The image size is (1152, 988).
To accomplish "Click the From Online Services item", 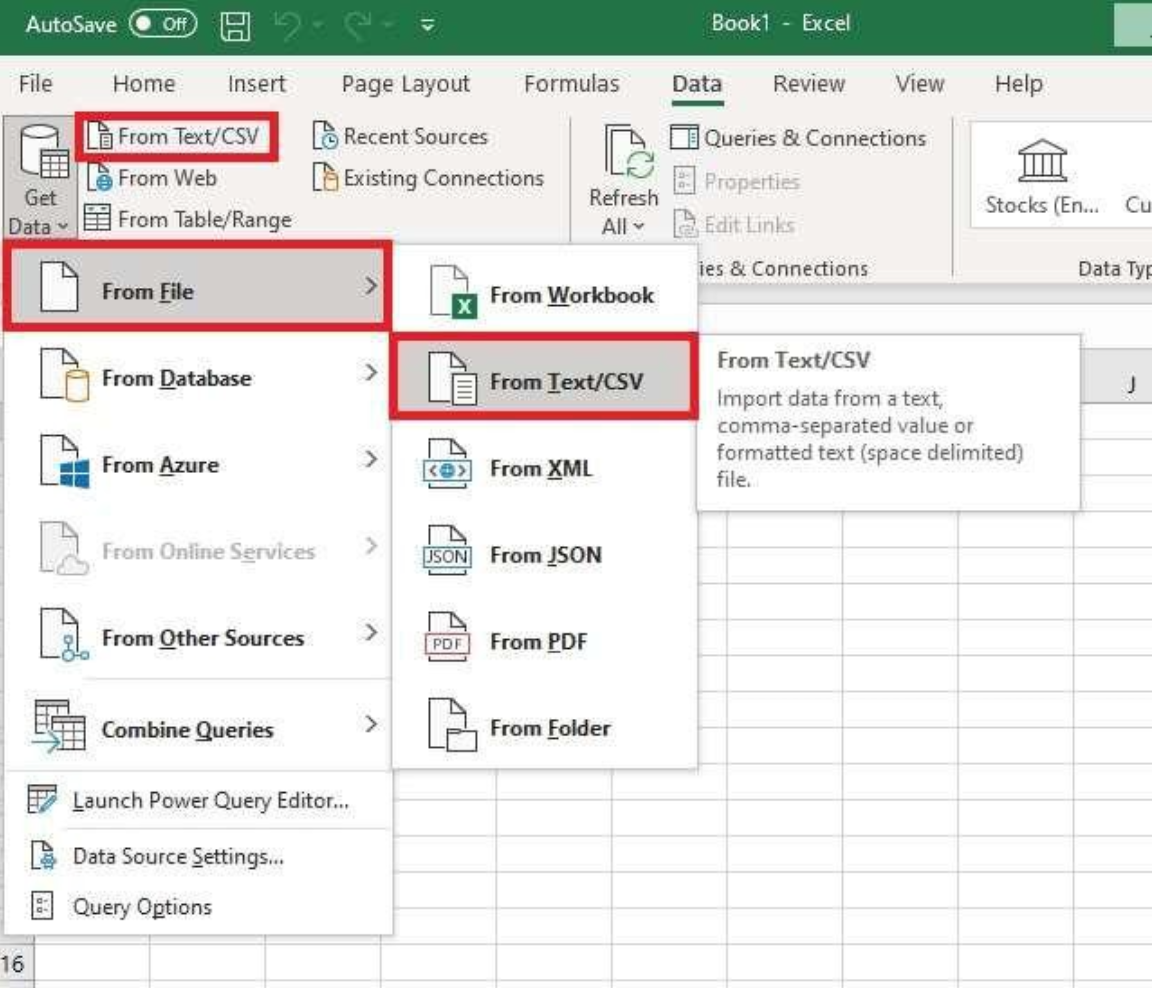I will pyautogui.click(x=197, y=550).
